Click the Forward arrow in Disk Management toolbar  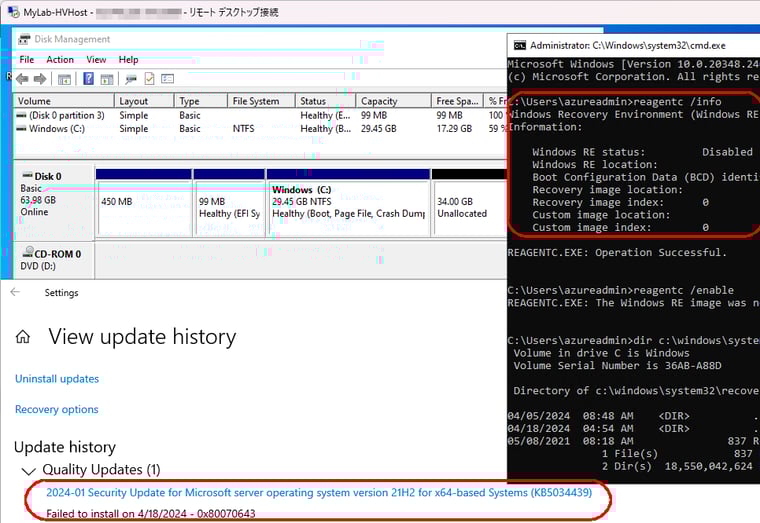[40, 79]
